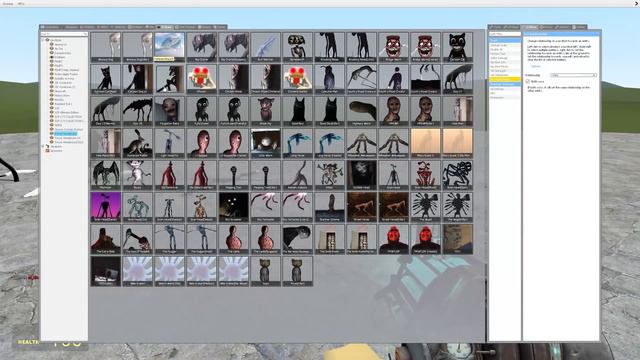
Task: Spawn the dark smeared-face Scribble Head NPC
Action: [x=361, y=175]
